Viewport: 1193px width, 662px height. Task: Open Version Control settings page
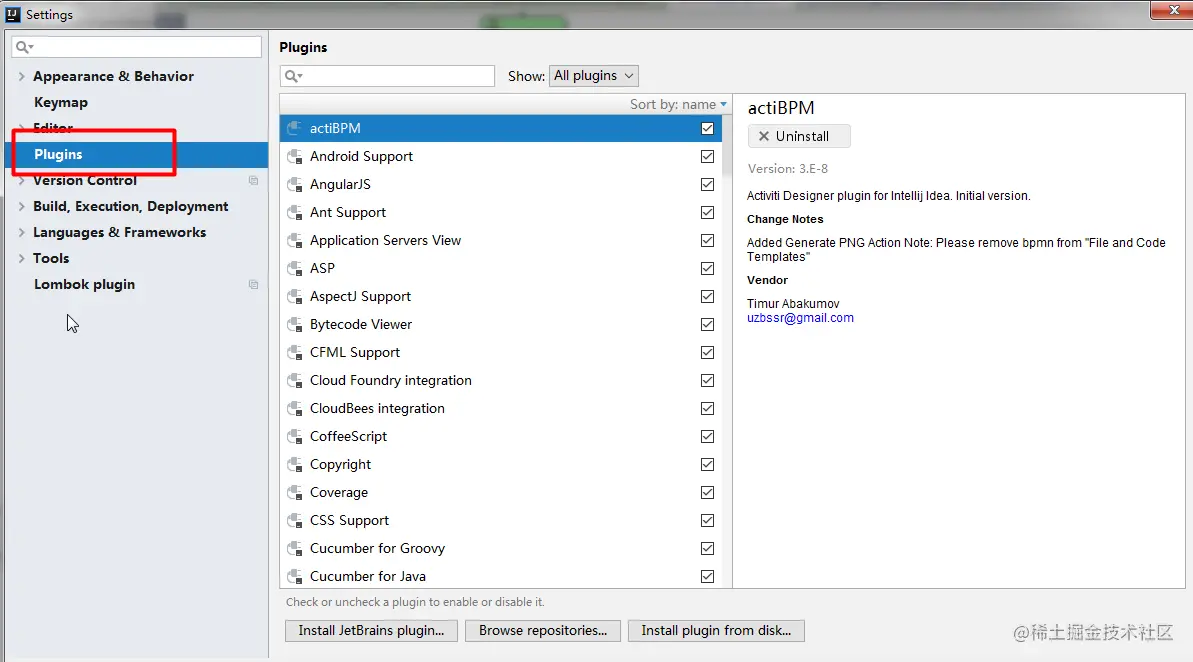pyautogui.click(x=85, y=180)
